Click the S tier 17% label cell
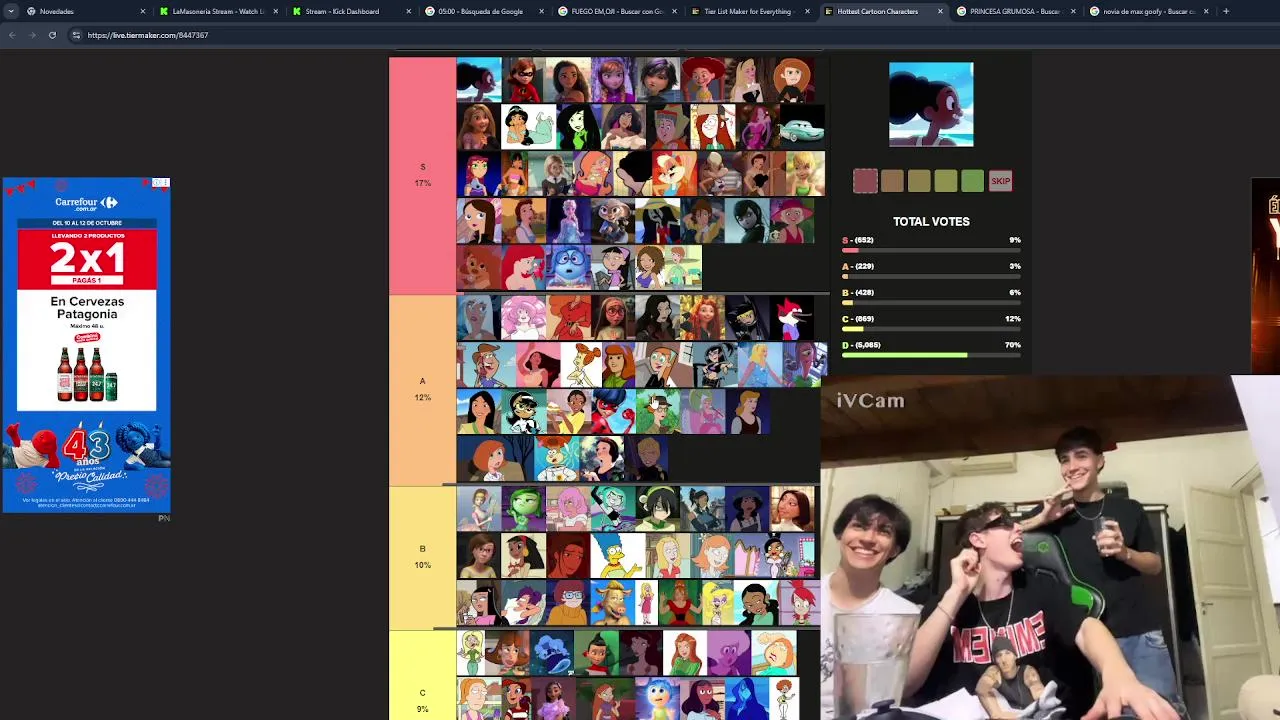1280x720 pixels. click(422, 175)
